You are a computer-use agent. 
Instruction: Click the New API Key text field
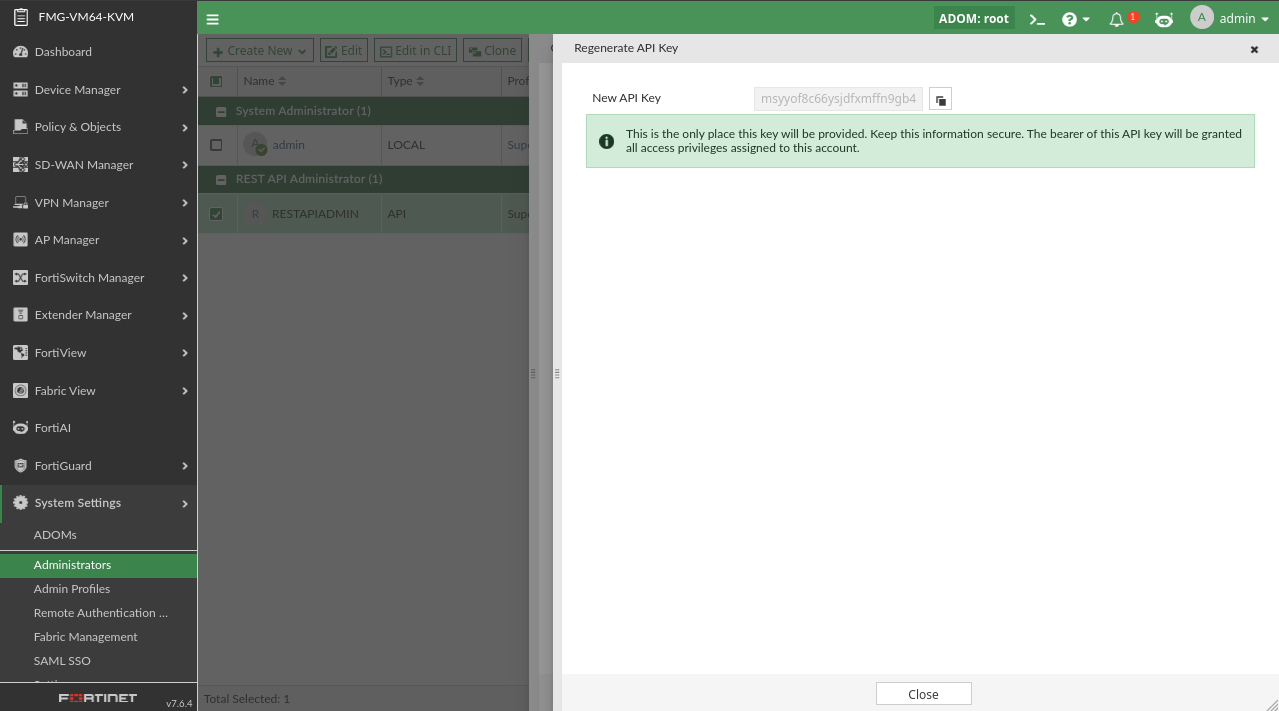pos(838,99)
